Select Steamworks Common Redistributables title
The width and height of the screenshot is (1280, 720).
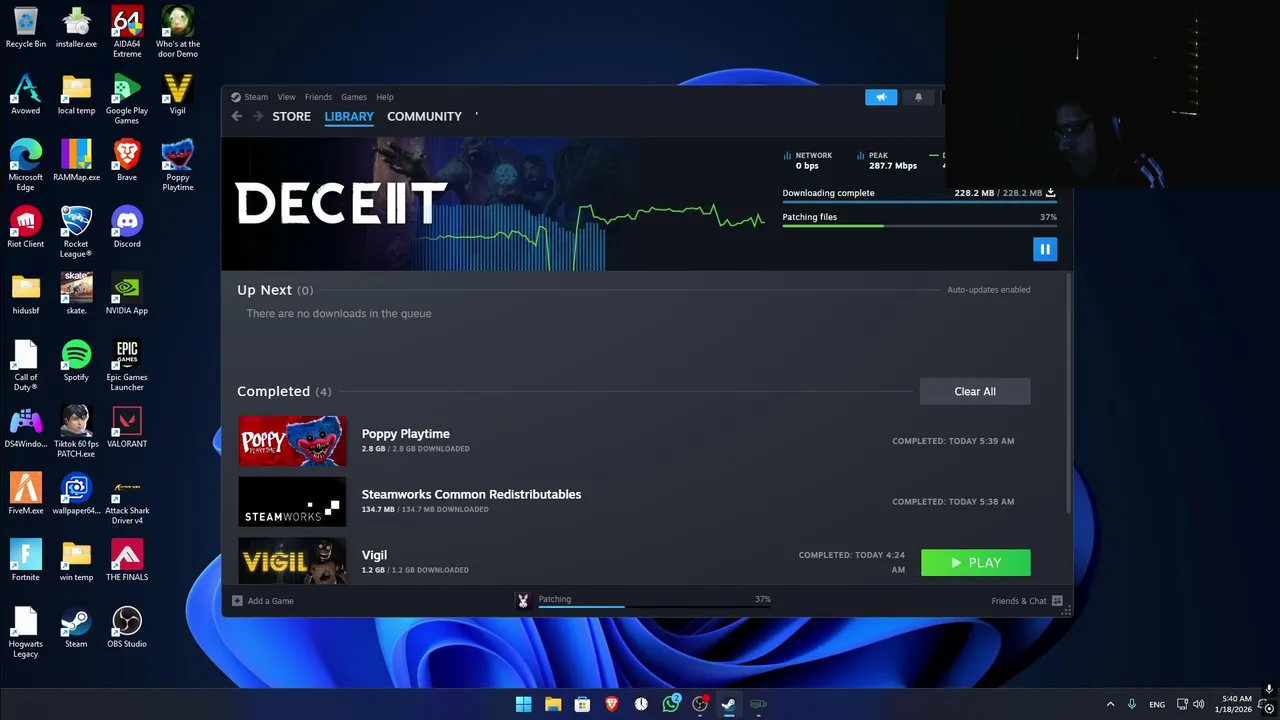[x=471, y=494]
